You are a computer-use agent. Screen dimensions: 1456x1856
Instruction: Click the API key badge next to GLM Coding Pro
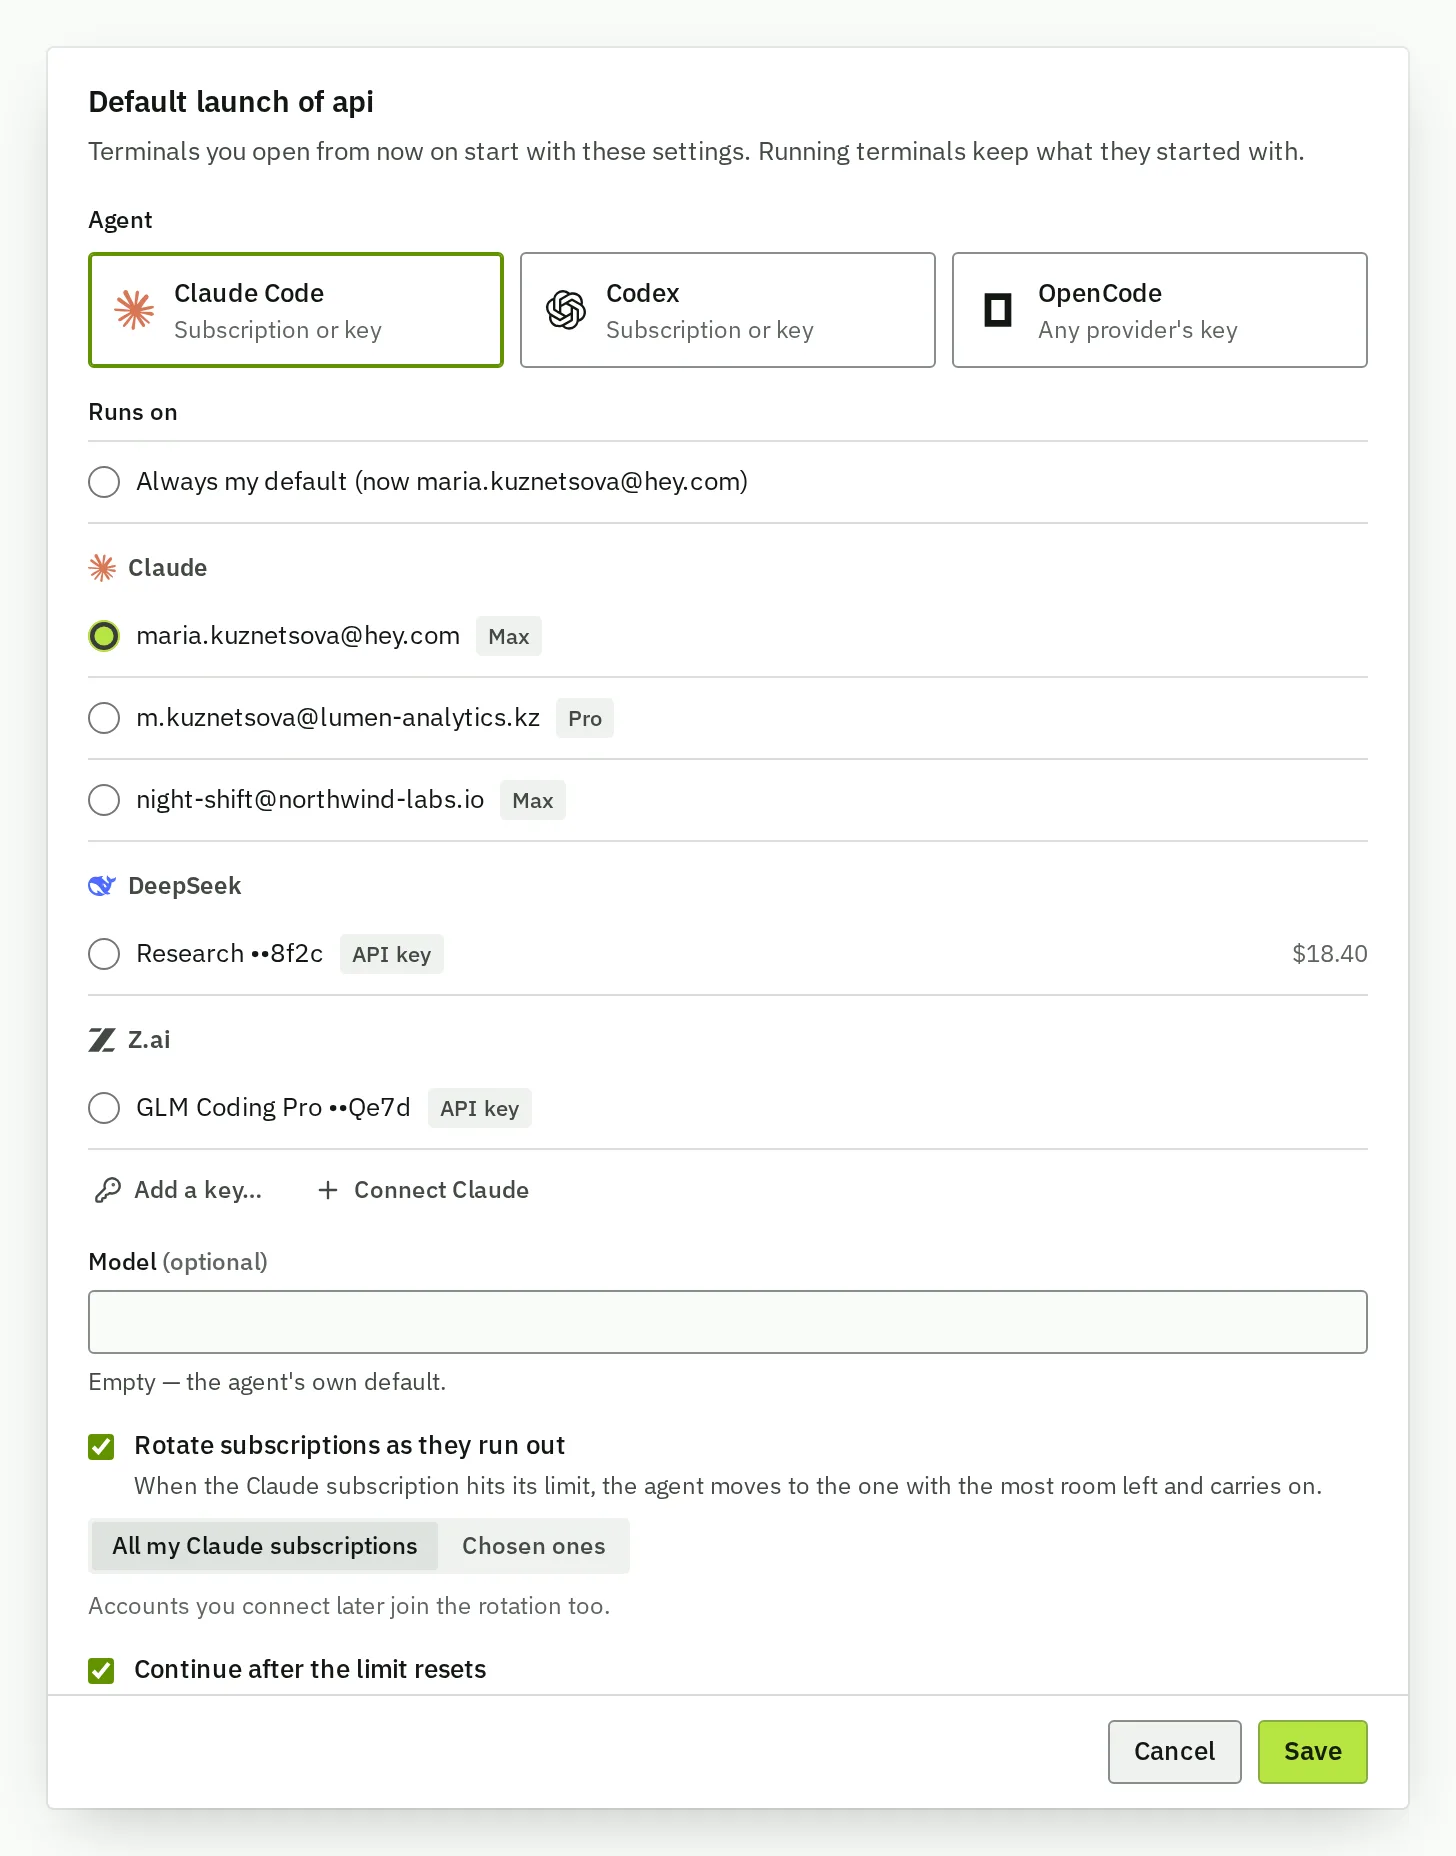[480, 1108]
